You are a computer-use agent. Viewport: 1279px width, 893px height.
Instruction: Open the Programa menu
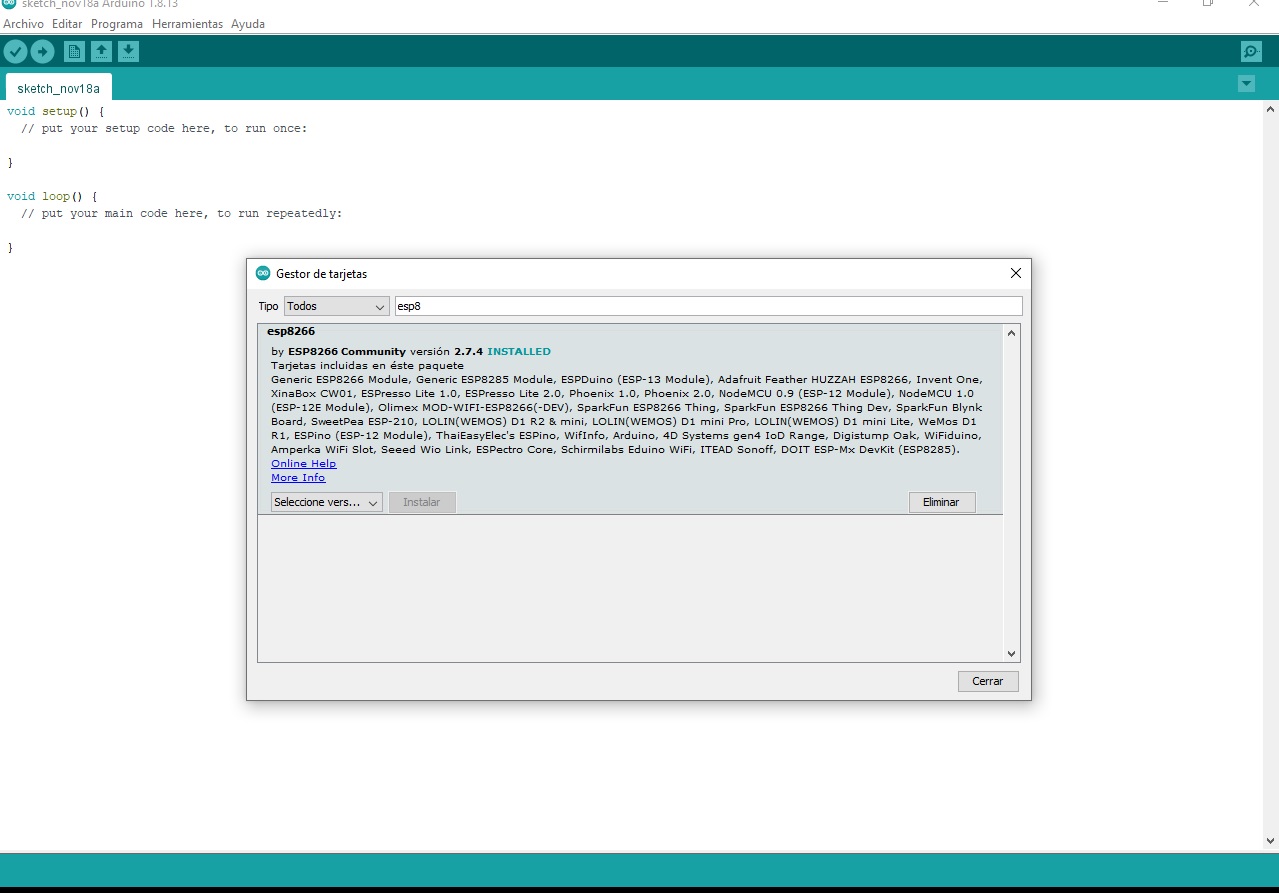(117, 24)
